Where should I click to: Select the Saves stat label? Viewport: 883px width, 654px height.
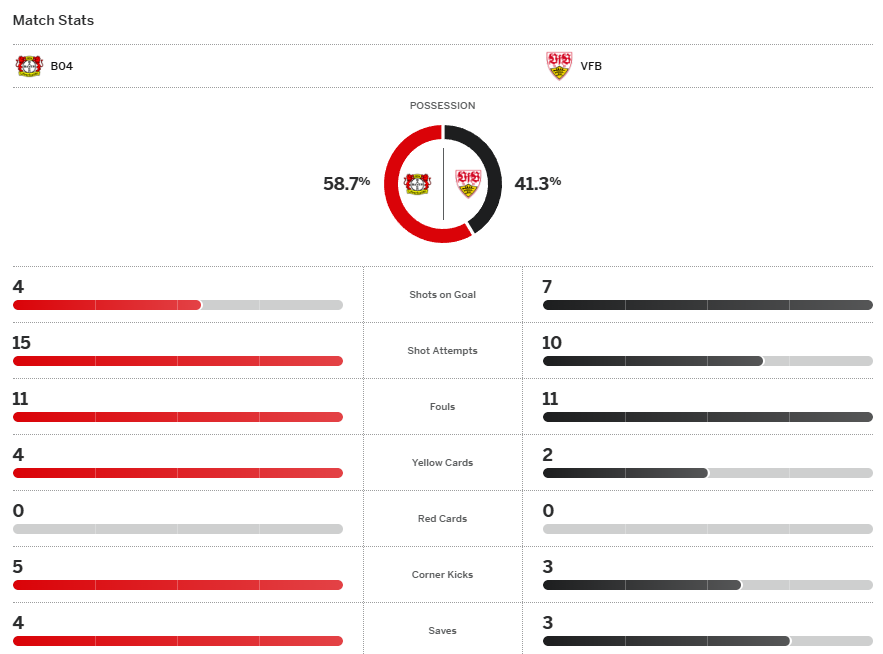click(442, 631)
